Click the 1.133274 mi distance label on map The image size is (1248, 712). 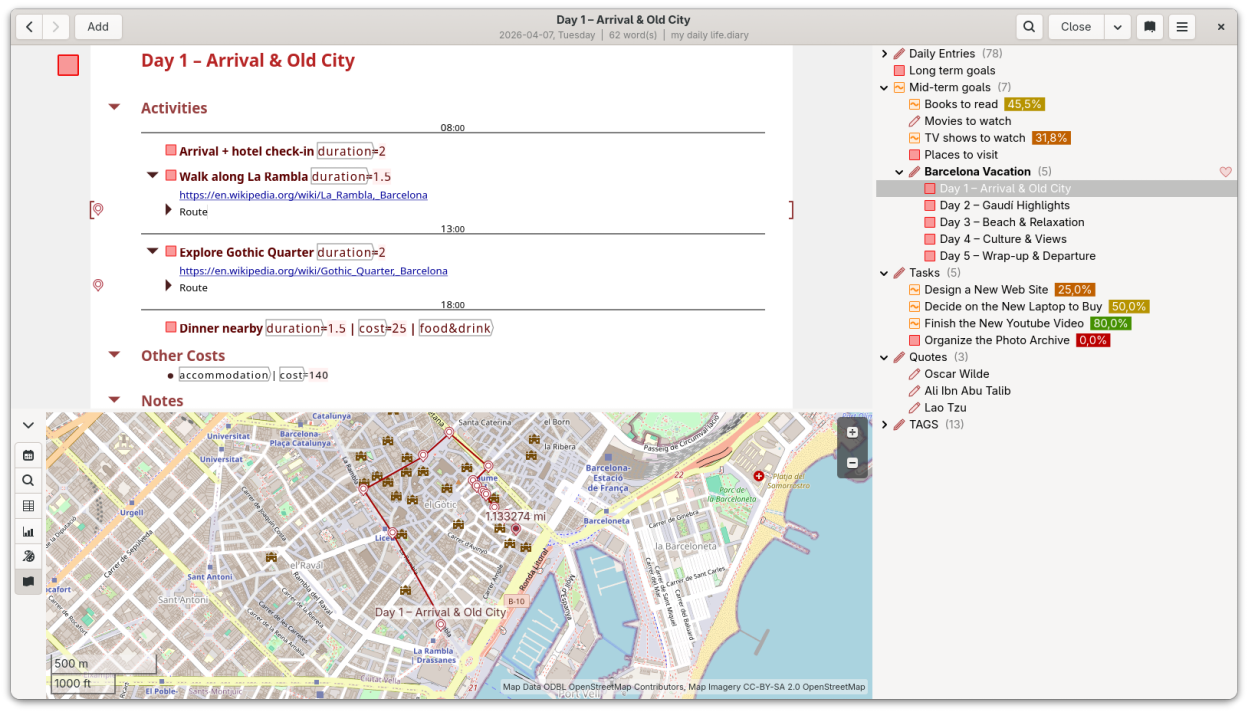515,516
